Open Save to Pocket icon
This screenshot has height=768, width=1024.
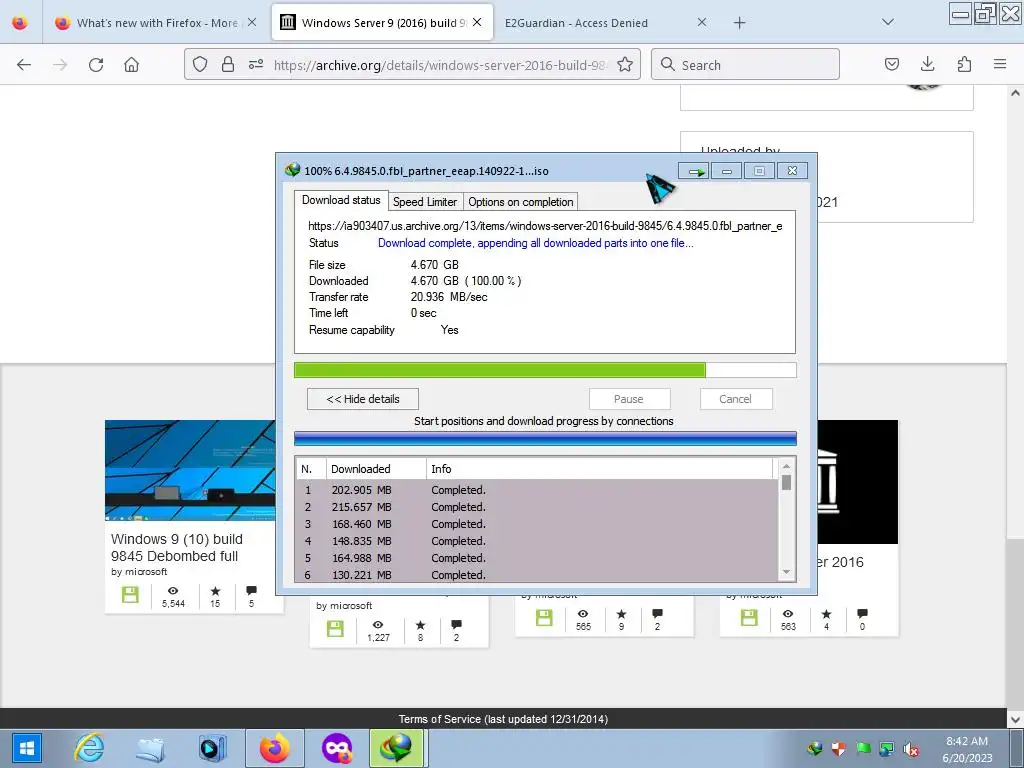(892, 64)
